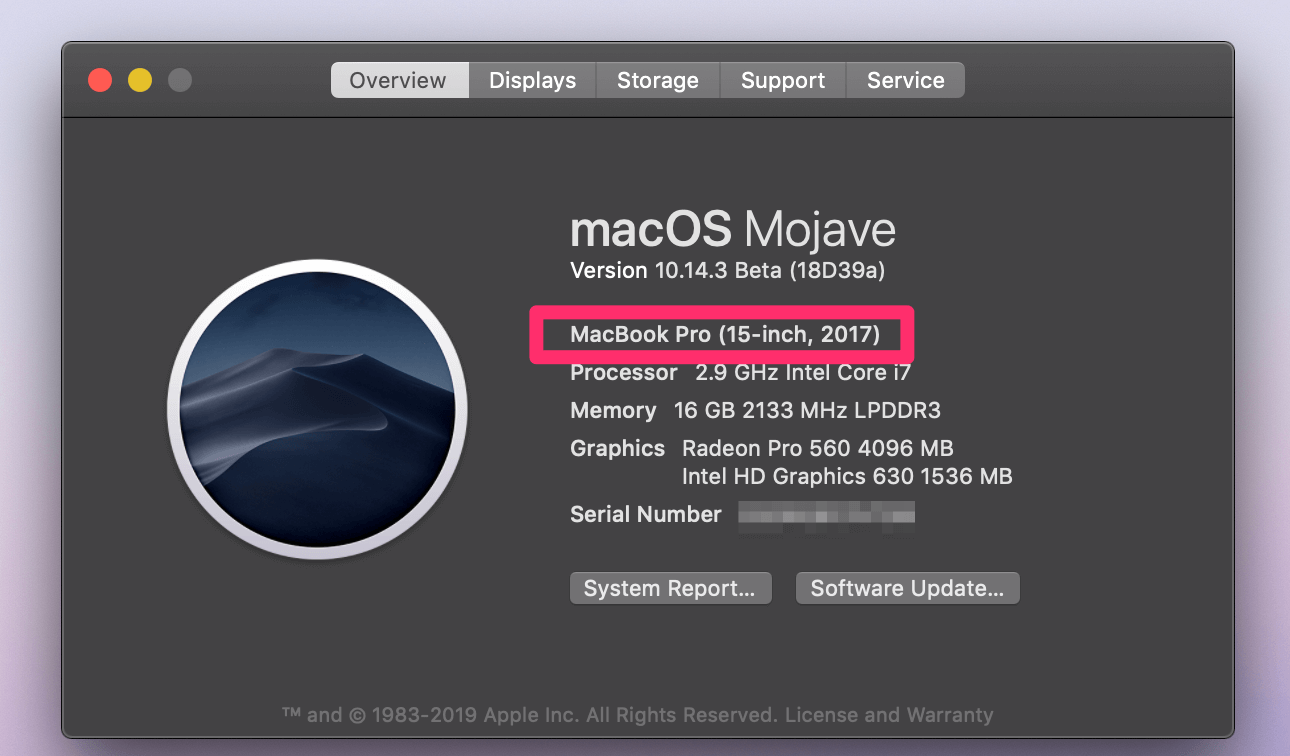Open the Displays tab
This screenshot has width=1290, height=756.
tap(532, 80)
